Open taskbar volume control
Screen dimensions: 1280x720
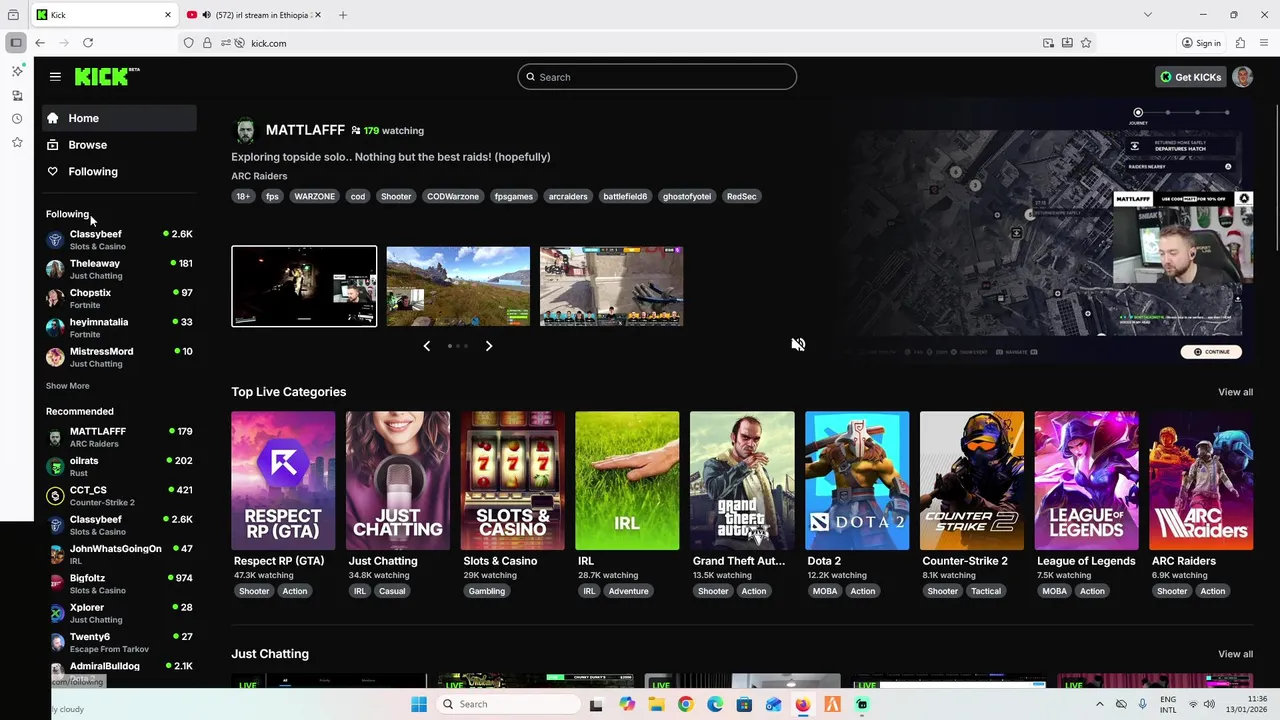[x=1209, y=704]
